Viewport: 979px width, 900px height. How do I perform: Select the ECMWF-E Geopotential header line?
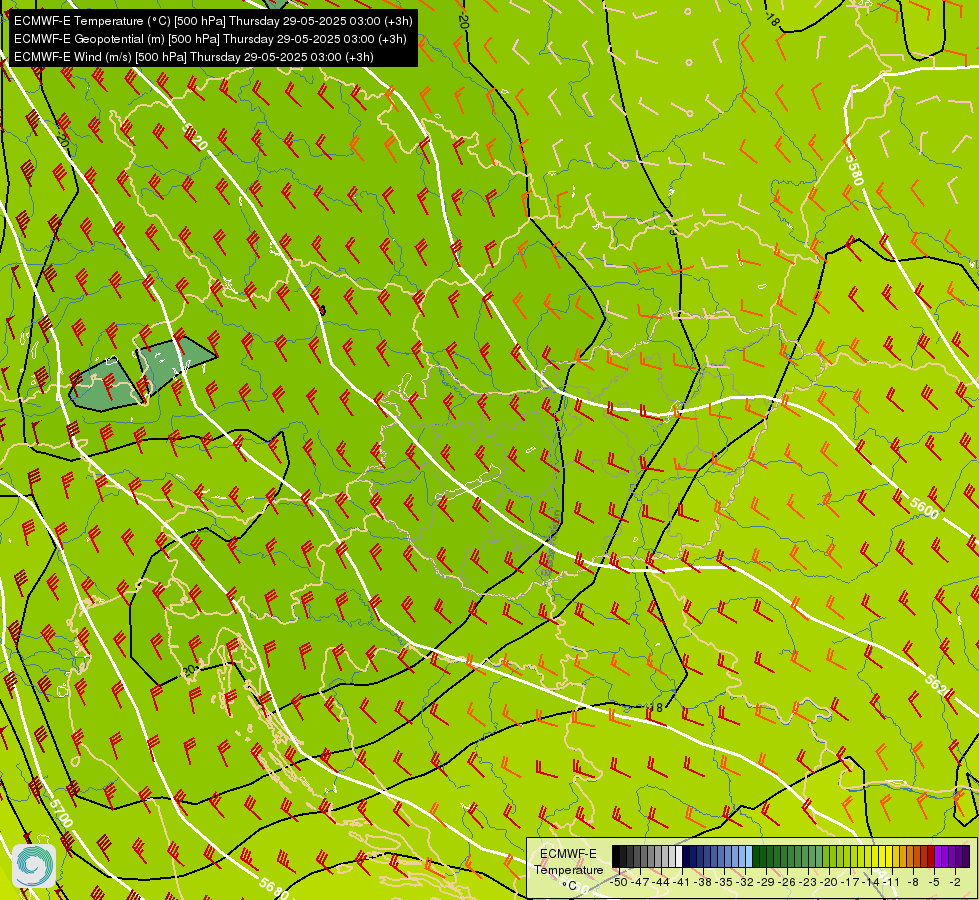(210, 39)
